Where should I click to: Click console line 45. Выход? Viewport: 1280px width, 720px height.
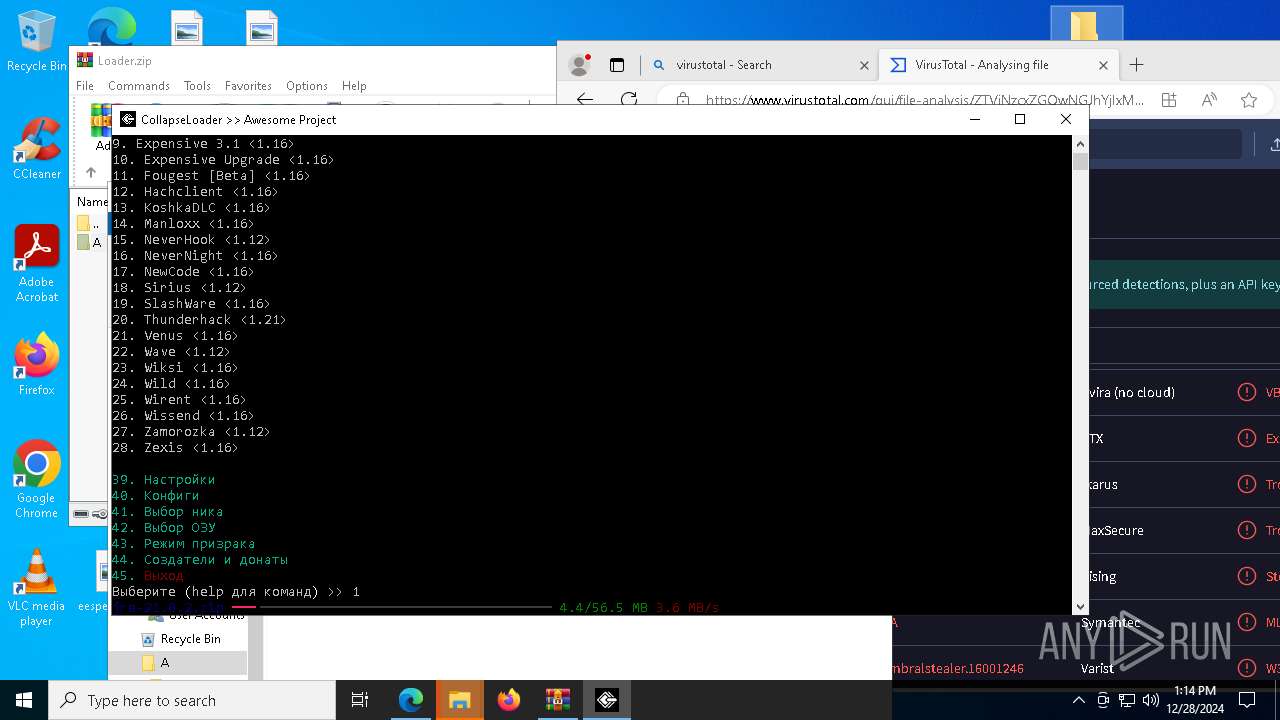(x=147, y=576)
